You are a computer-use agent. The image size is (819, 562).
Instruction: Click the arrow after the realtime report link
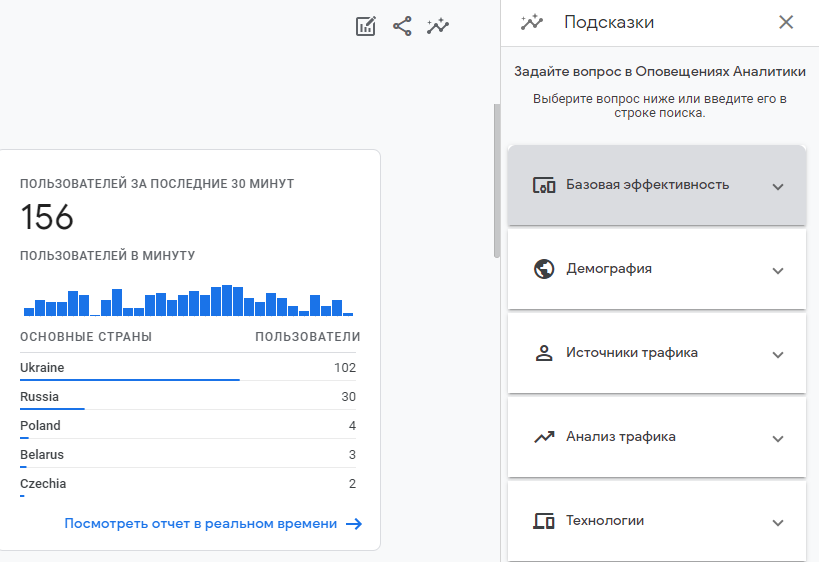[x=354, y=524]
